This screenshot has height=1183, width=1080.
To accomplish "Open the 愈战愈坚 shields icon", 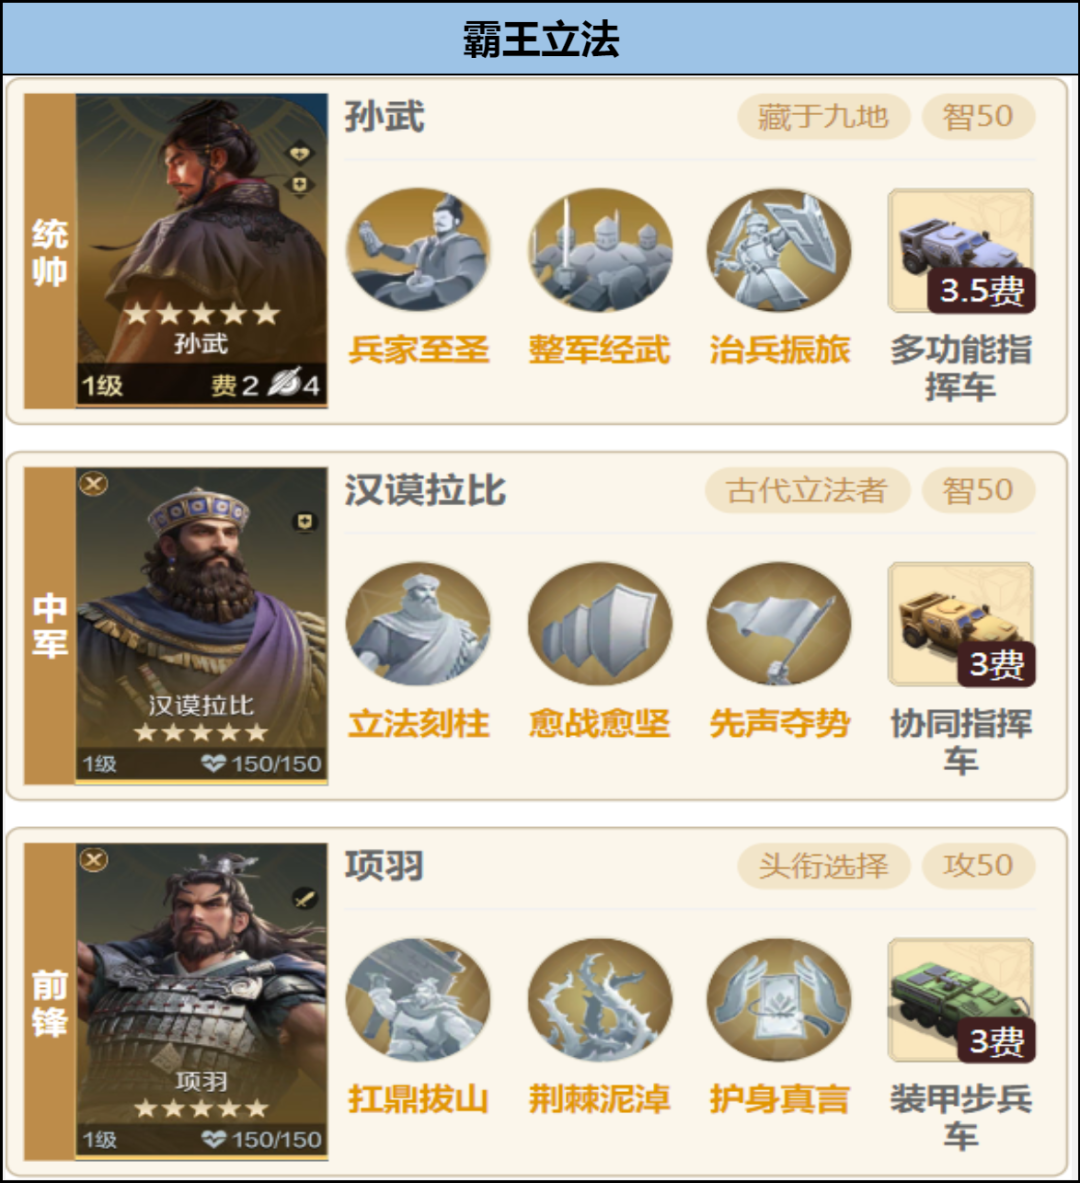I will (x=599, y=624).
